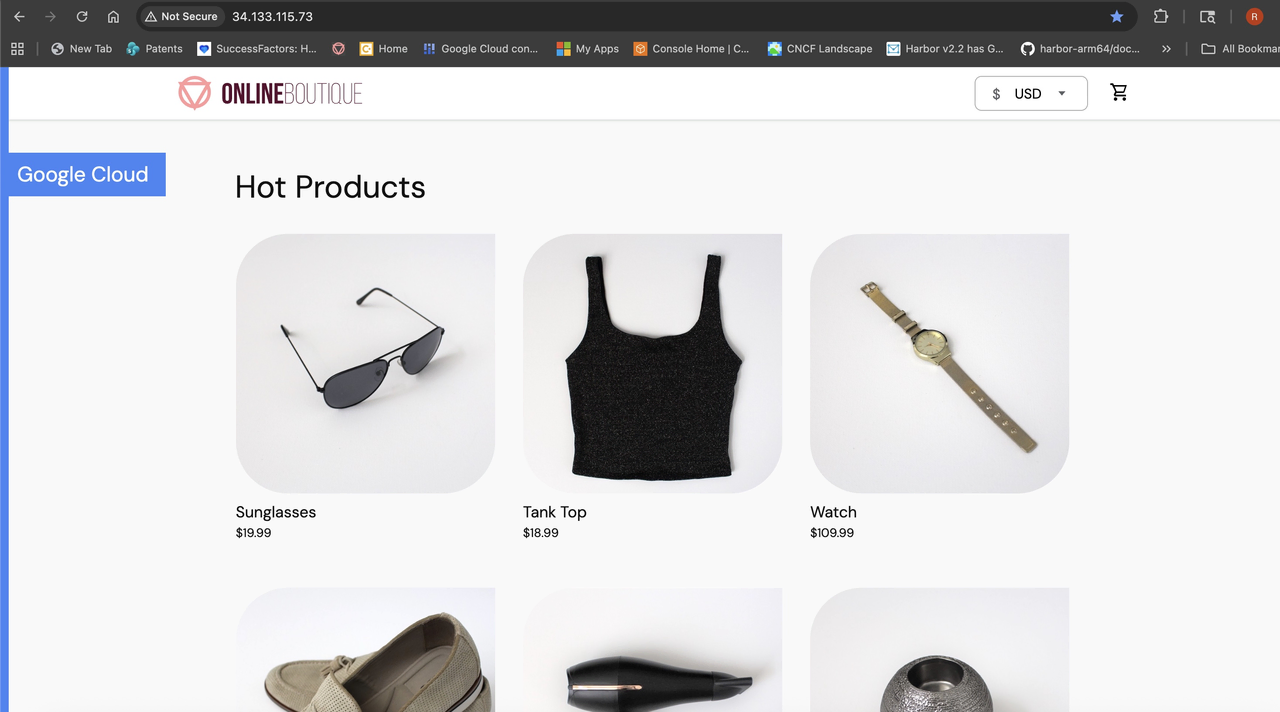Open the loafers product image
The image size is (1280, 712).
(x=365, y=650)
